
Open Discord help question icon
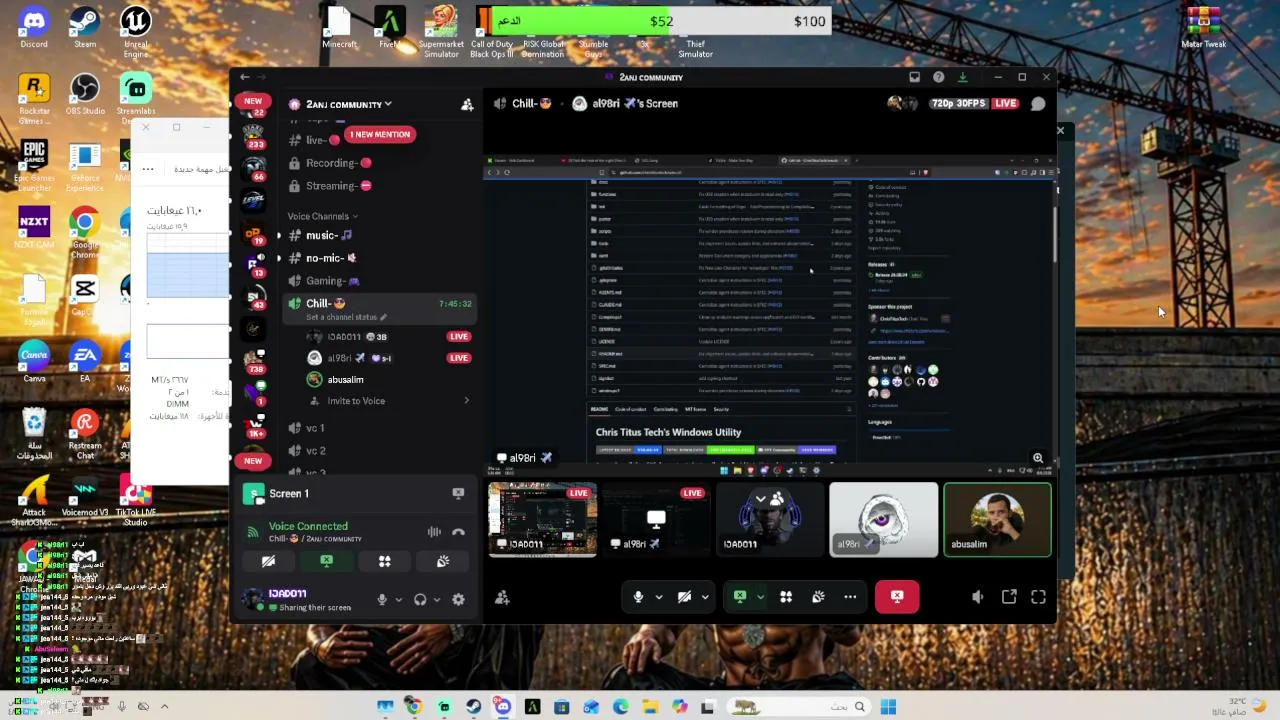938,77
